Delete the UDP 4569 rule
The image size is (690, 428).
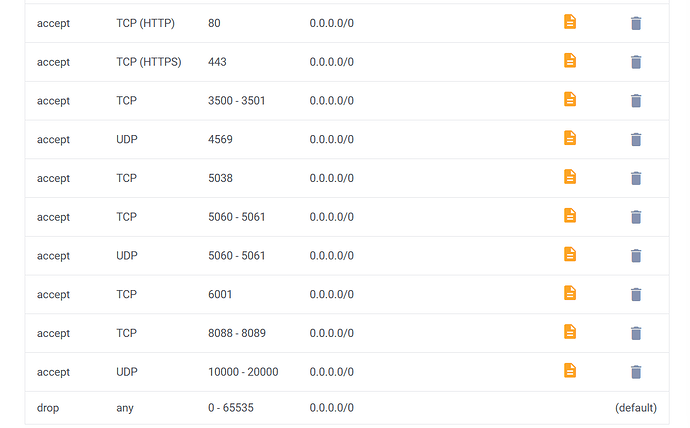point(636,139)
